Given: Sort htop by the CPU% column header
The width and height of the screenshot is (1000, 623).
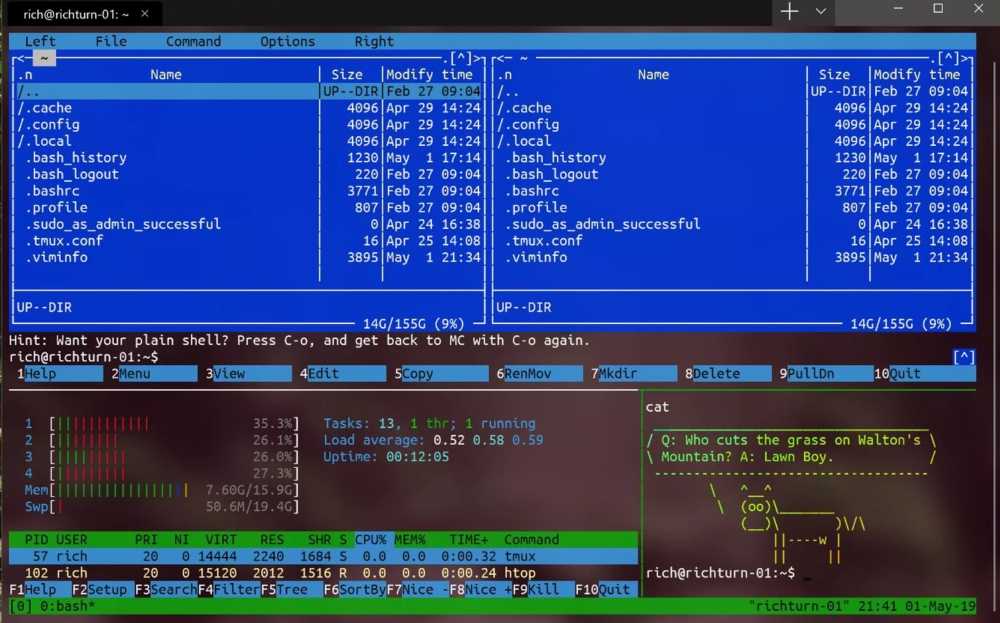Looking at the screenshot, I should pos(371,539).
